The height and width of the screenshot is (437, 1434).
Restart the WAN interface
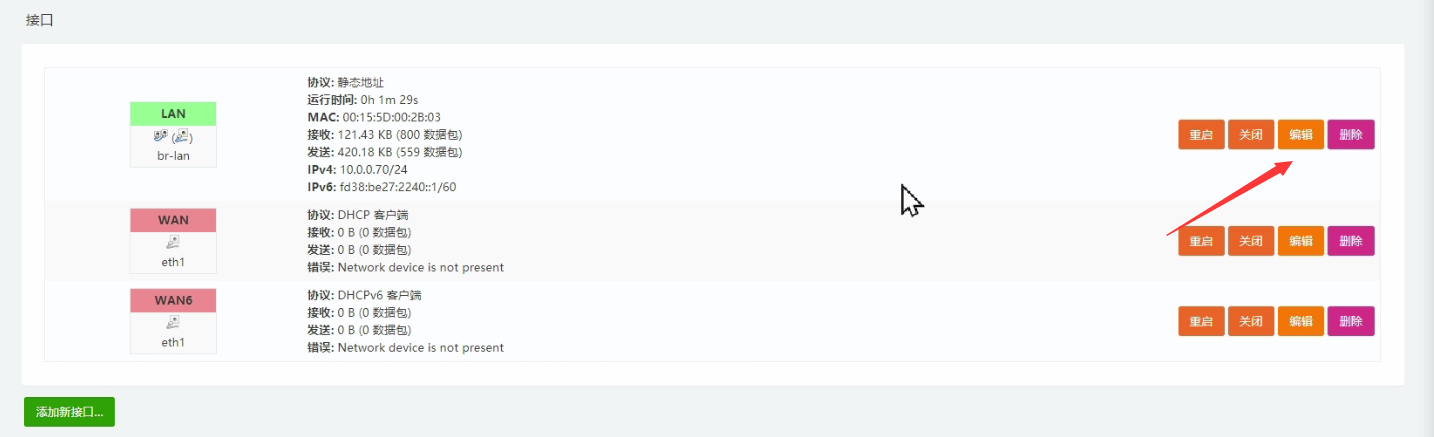pyautogui.click(x=1201, y=241)
